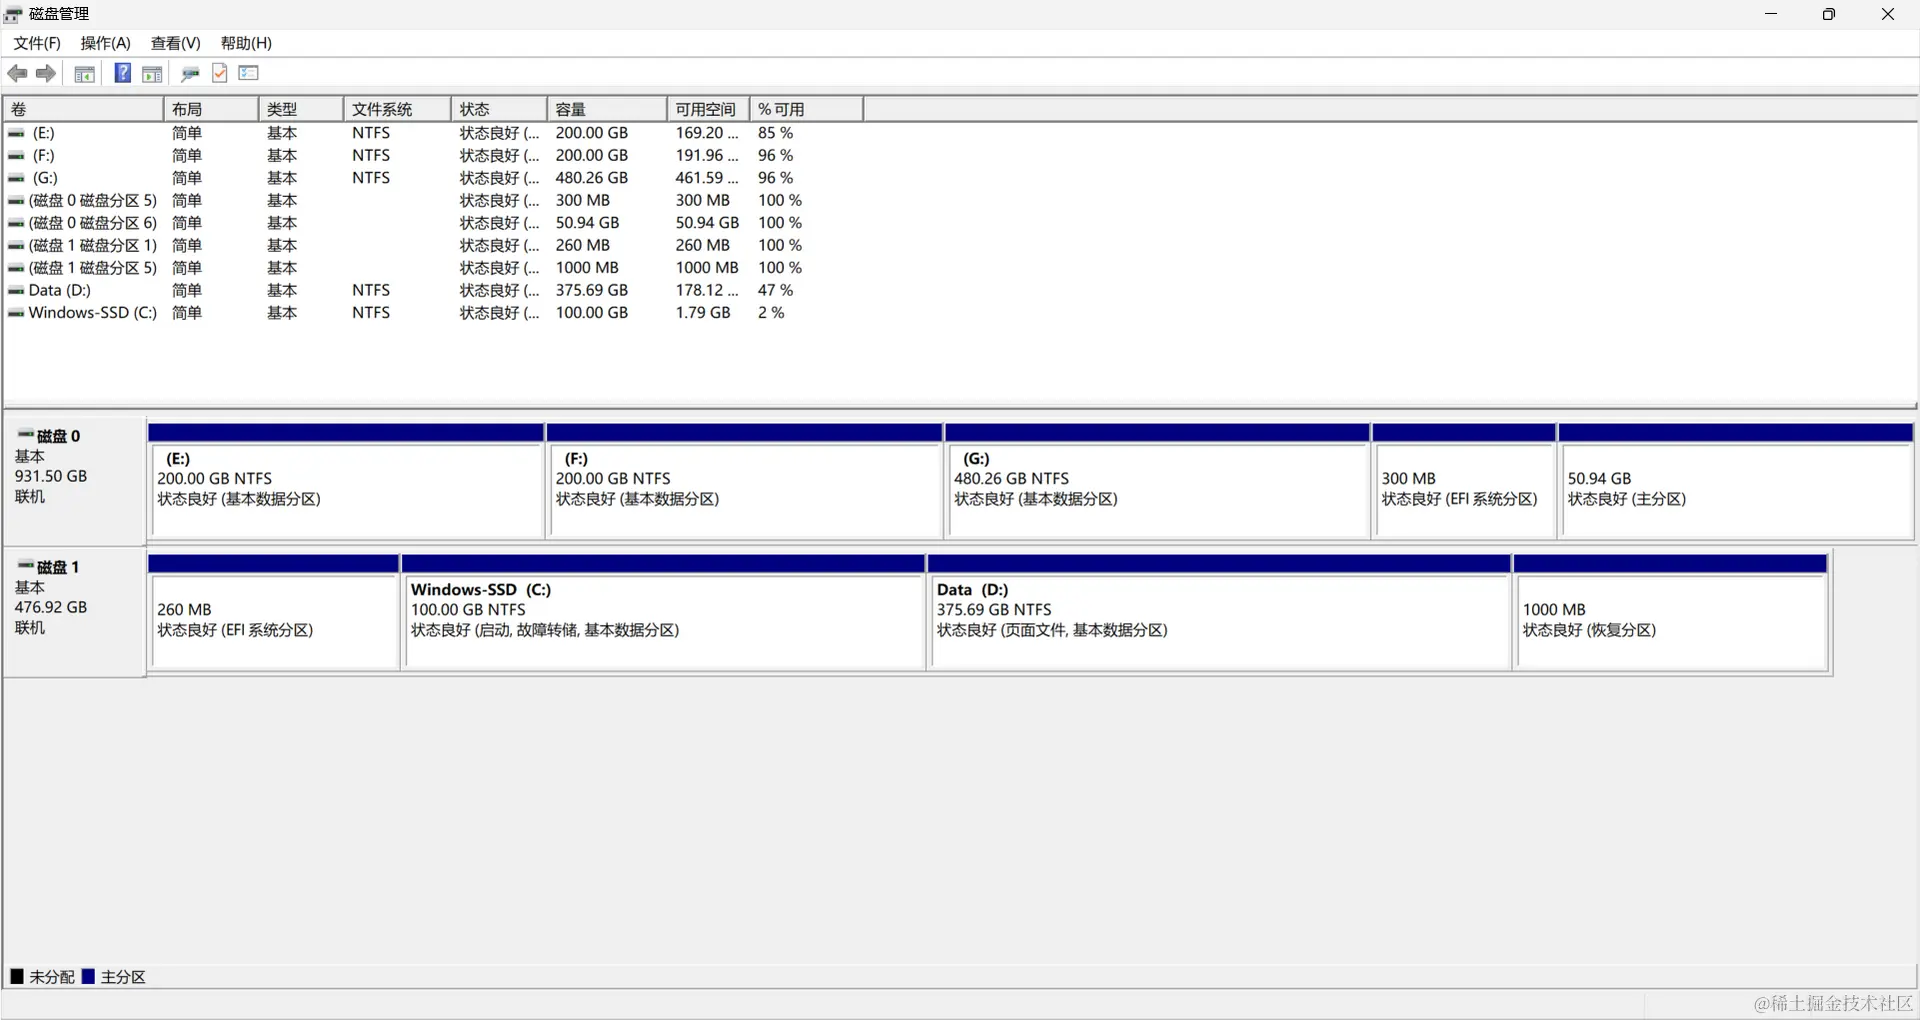This screenshot has width=1920, height=1020.
Task: Select the (磁盘 1 磁盘分区 5) name in the list
Action: 93,268
